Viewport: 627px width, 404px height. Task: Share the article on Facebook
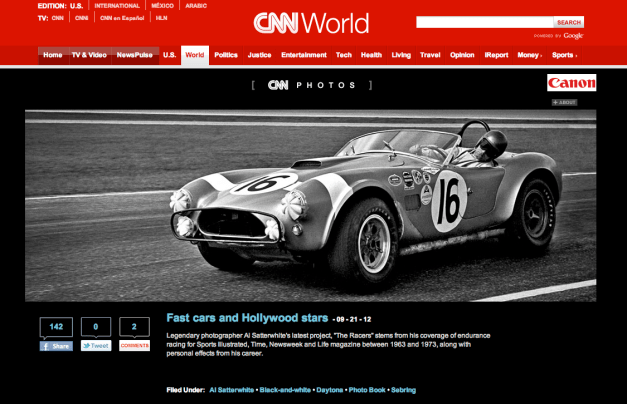(x=56, y=346)
